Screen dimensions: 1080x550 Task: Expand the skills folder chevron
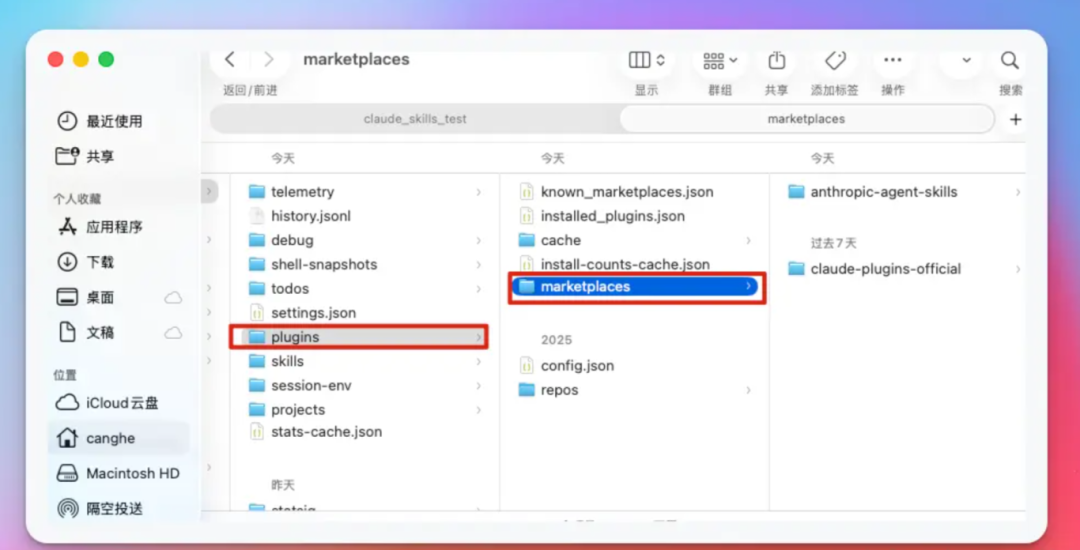point(478,361)
